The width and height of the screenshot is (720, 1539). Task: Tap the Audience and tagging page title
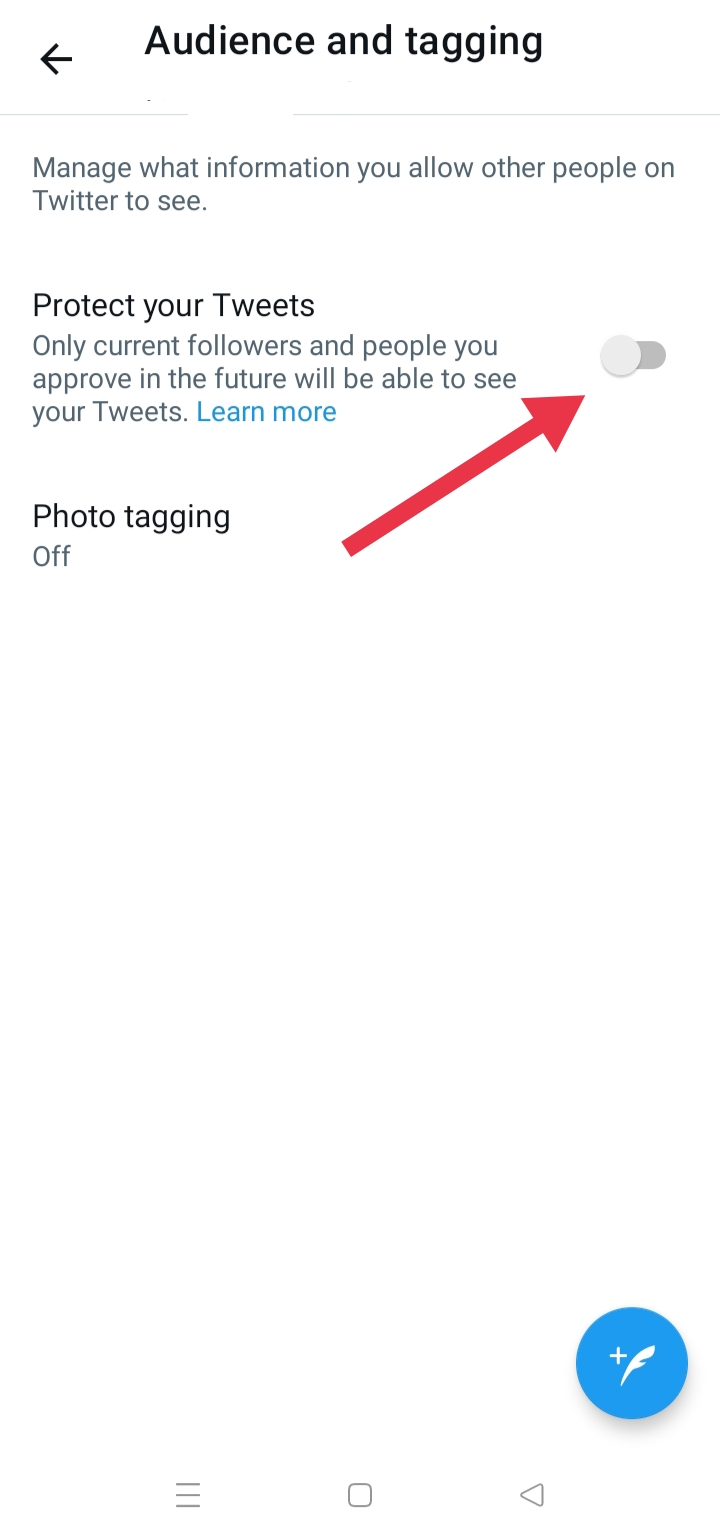pyautogui.click(x=343, y=42)
